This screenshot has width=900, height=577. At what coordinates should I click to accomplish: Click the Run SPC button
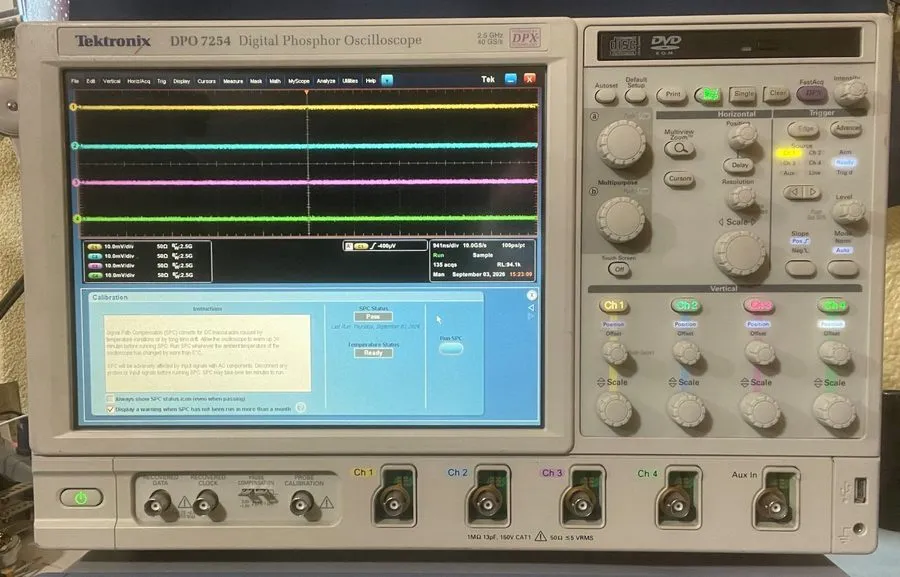click(451, 348)
